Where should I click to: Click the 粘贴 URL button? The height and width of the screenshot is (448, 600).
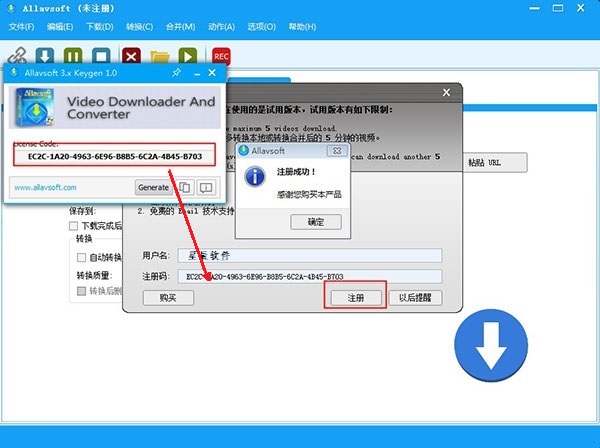point(495,163)
